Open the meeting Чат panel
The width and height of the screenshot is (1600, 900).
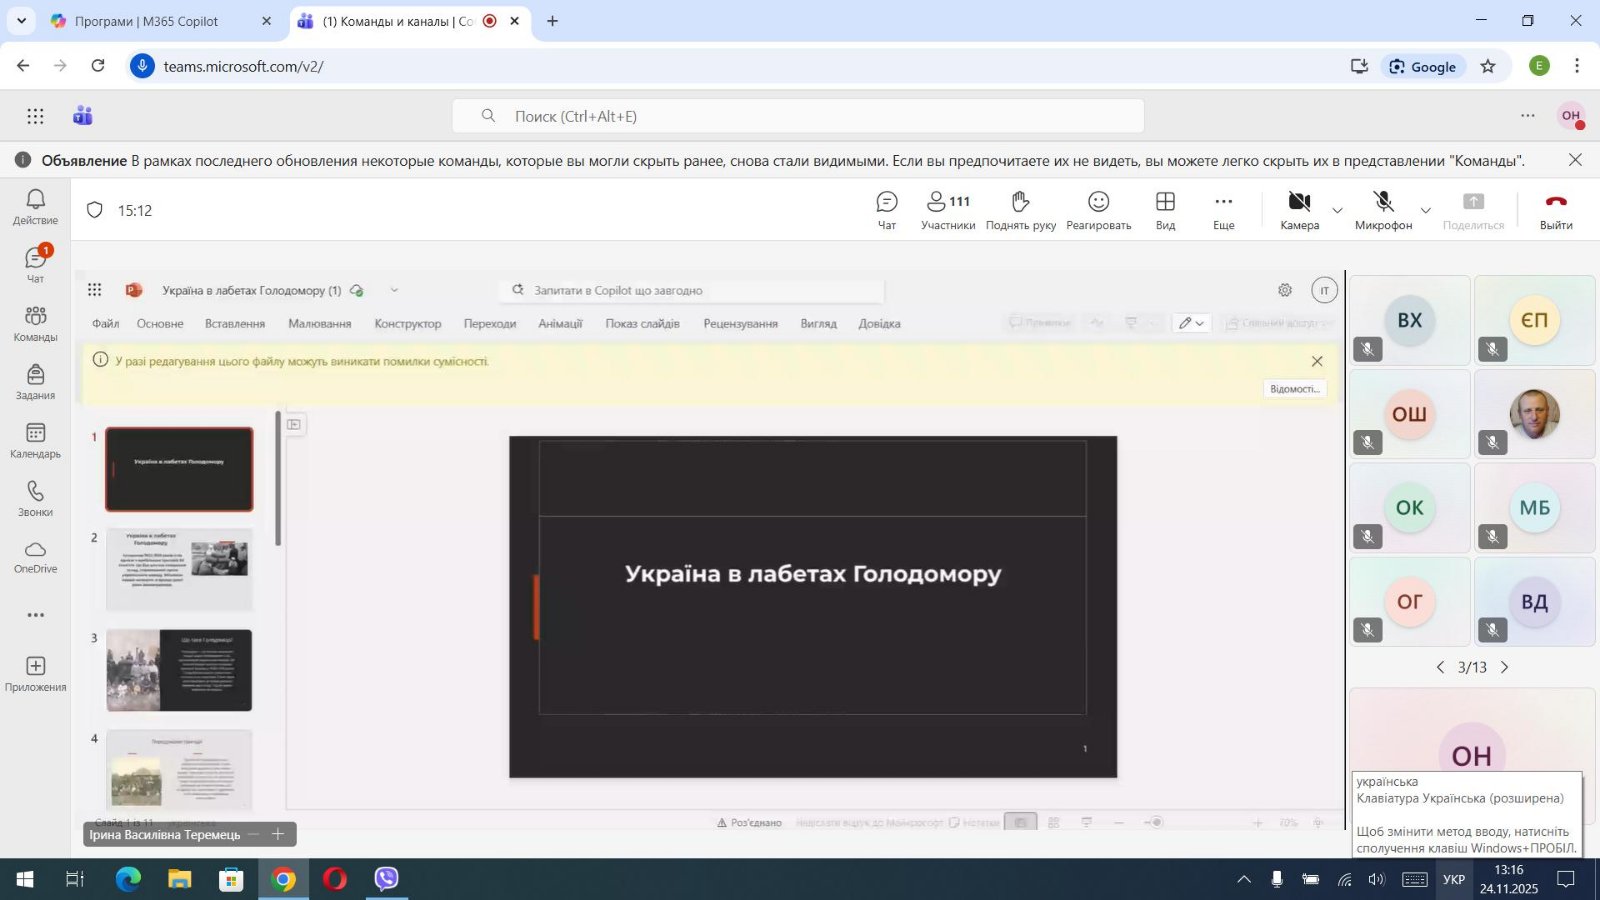point(886,210)
